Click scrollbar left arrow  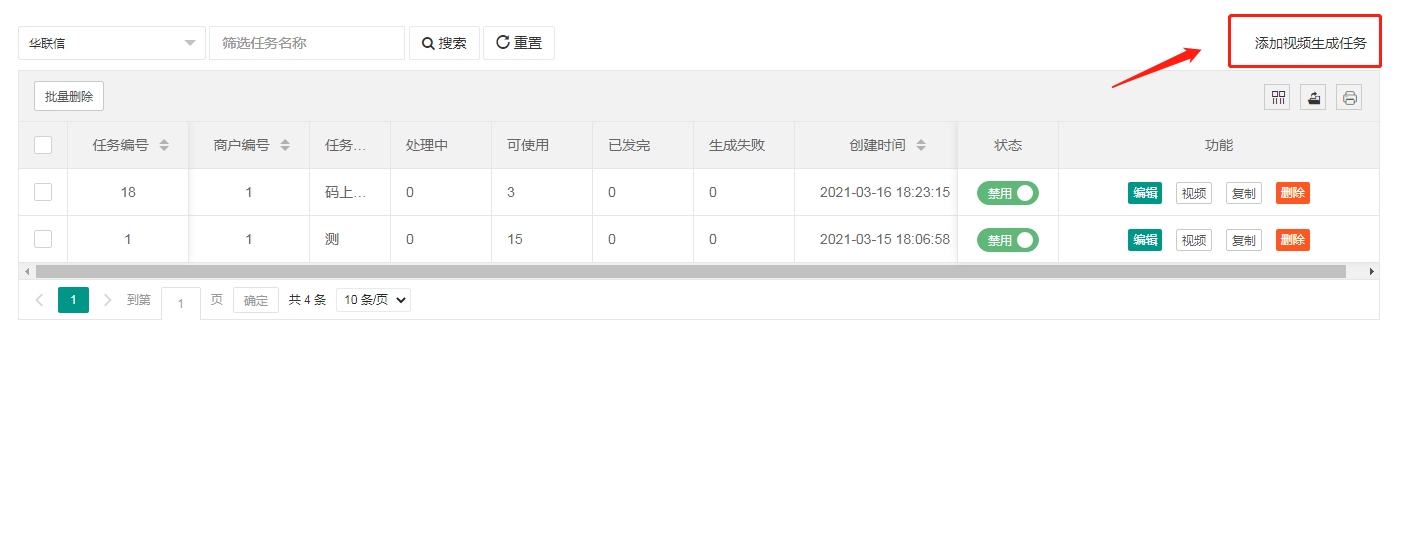click(x=25, y=271)
